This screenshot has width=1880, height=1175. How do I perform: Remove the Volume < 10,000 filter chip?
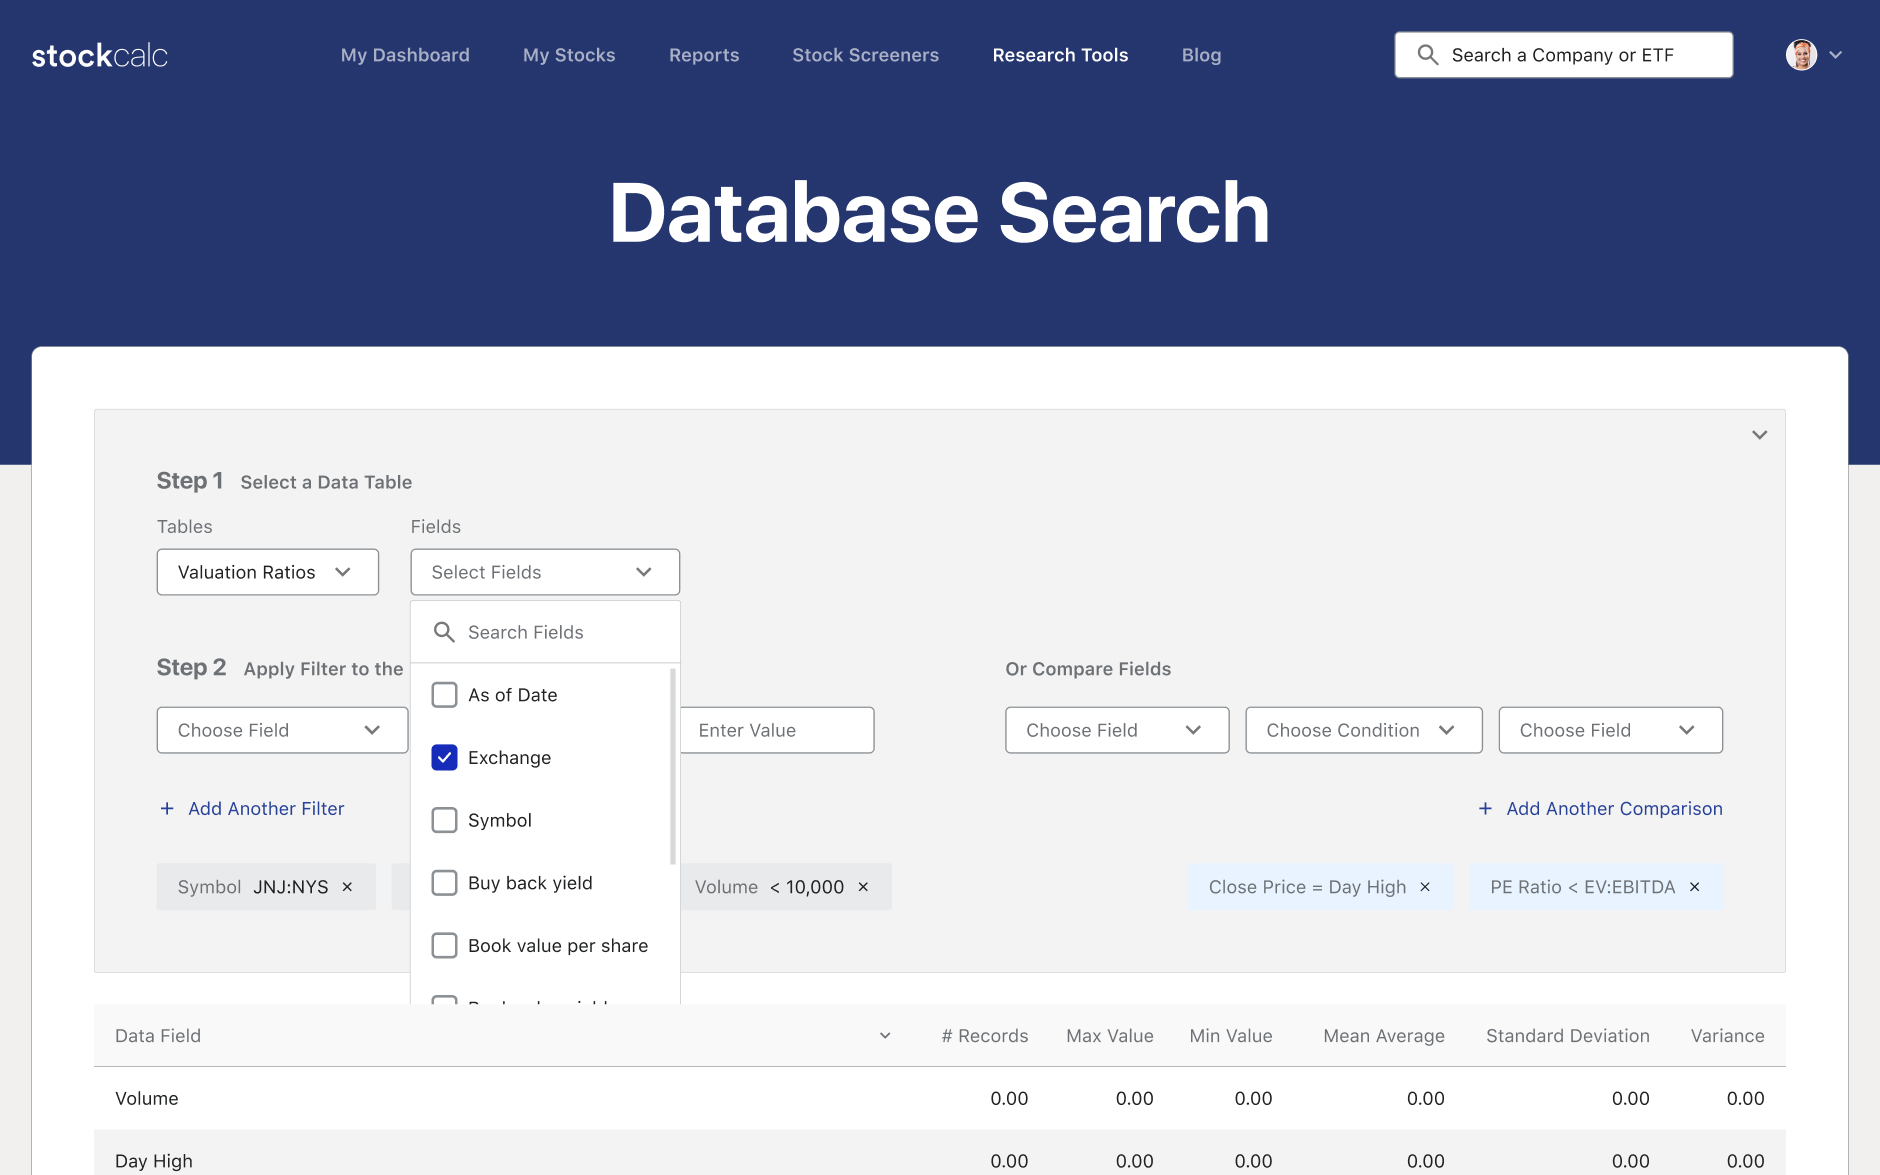863,887
